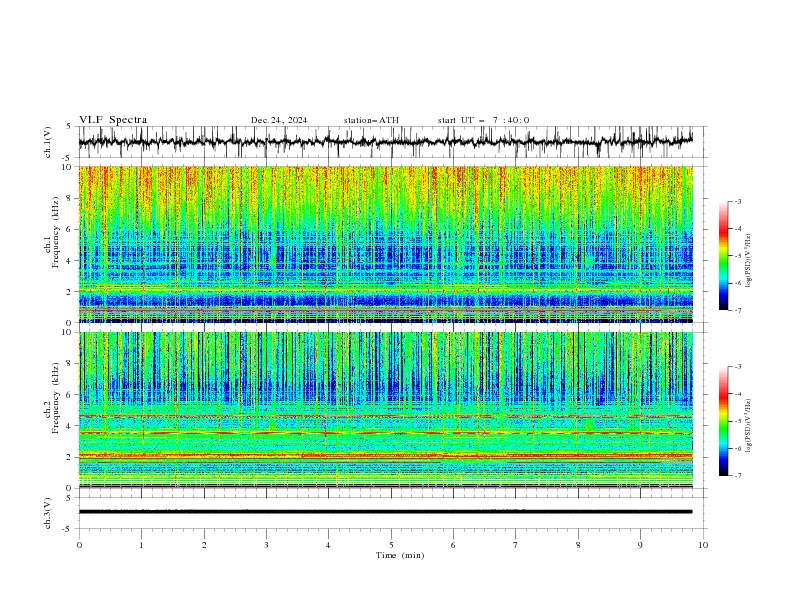792x612 pixels.
Task: Click inside the ch.2 spectrogram panel
Action: pyautogui.click(x=385, y=410)
